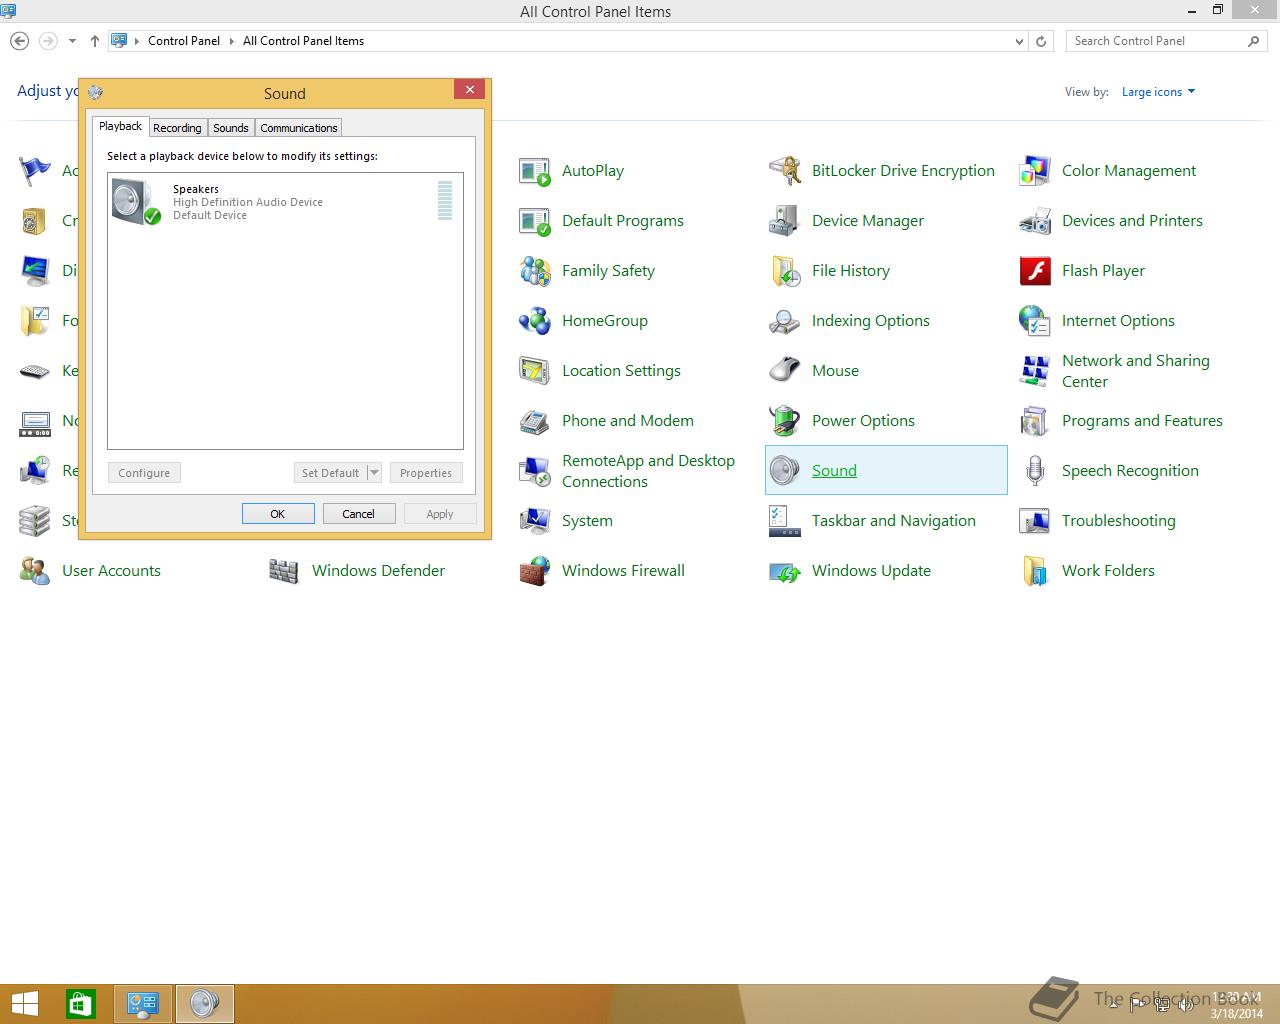Open the Windows Firewall icon
The width and height of the screenshot is (1280, 1024).
tap(535, 571)
